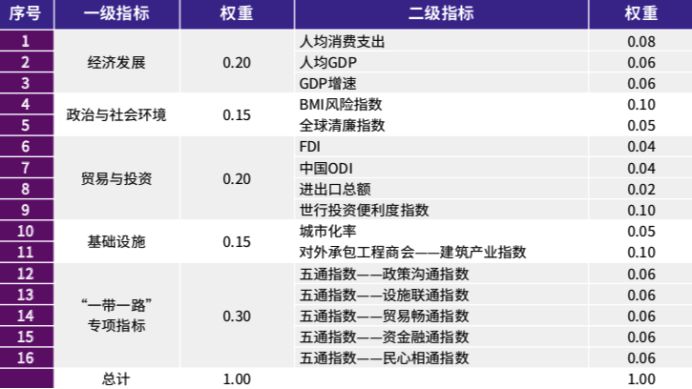Click the 一级指标 column header
Viewport: 692px width, 389px height.
click(117, 13)
